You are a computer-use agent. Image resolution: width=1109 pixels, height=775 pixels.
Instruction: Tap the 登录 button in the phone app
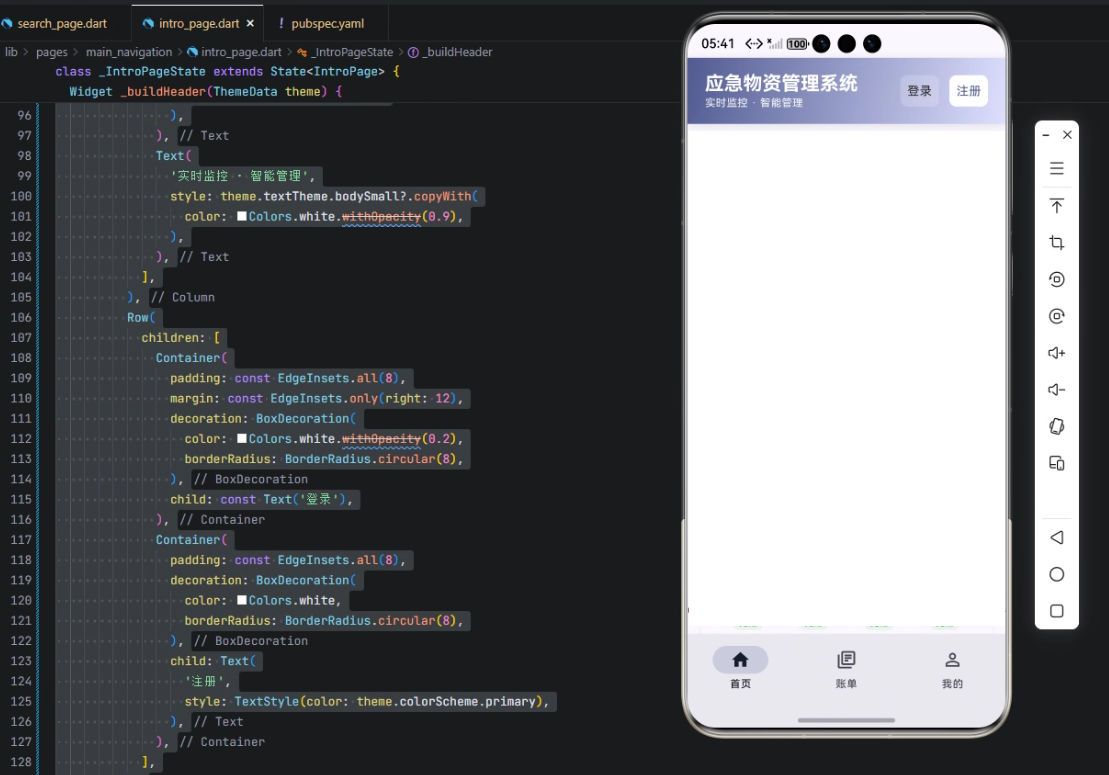pos(919,91)
